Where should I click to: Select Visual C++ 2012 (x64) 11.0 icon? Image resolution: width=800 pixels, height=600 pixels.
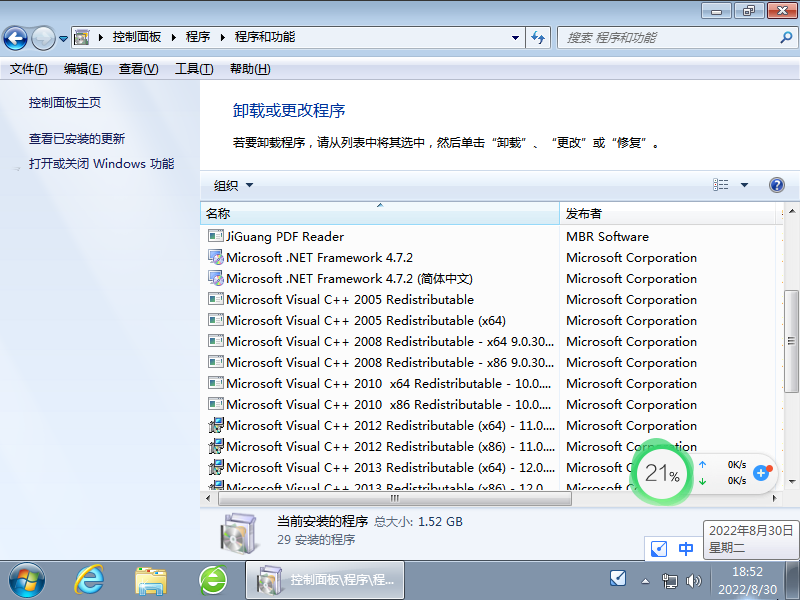(x=216, y=425)
